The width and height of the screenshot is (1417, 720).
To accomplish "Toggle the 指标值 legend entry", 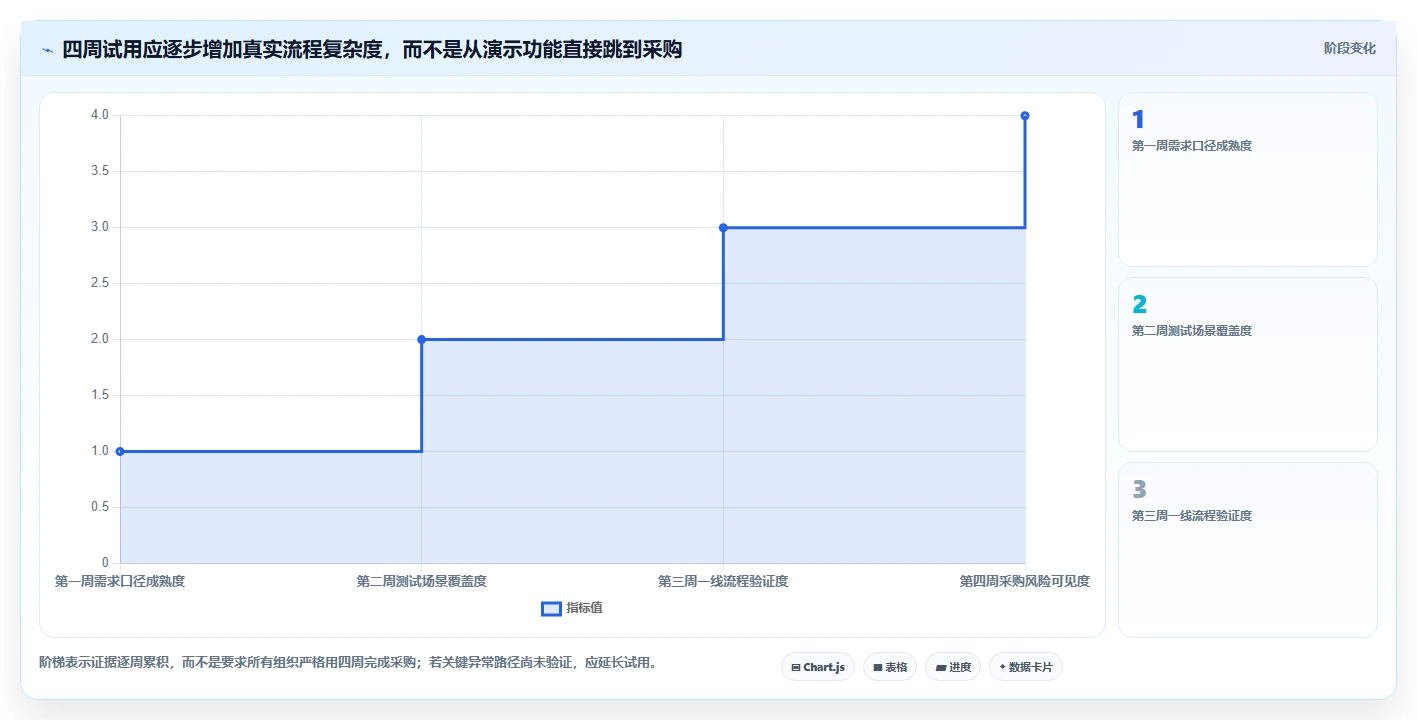I will tap(572, 608).
